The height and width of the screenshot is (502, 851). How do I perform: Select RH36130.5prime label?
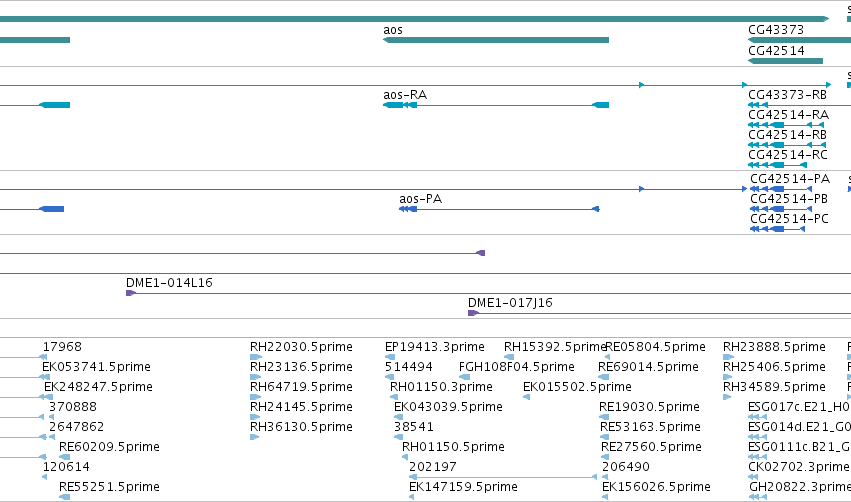[x=301, y=427]
